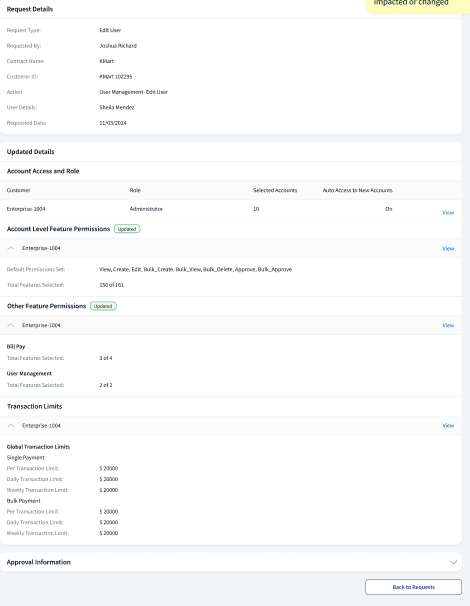Click the Single Payment subheading
The height and width of the screenshot is (606, 470).
[x=26, y=458]
